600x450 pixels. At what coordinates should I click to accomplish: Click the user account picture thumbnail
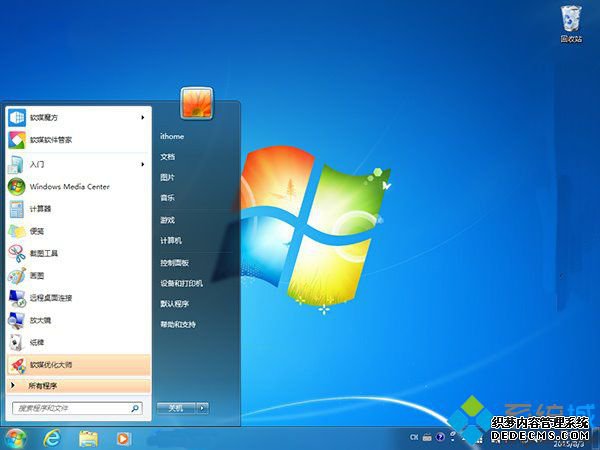pyautogui.click(x=197, y=103)
